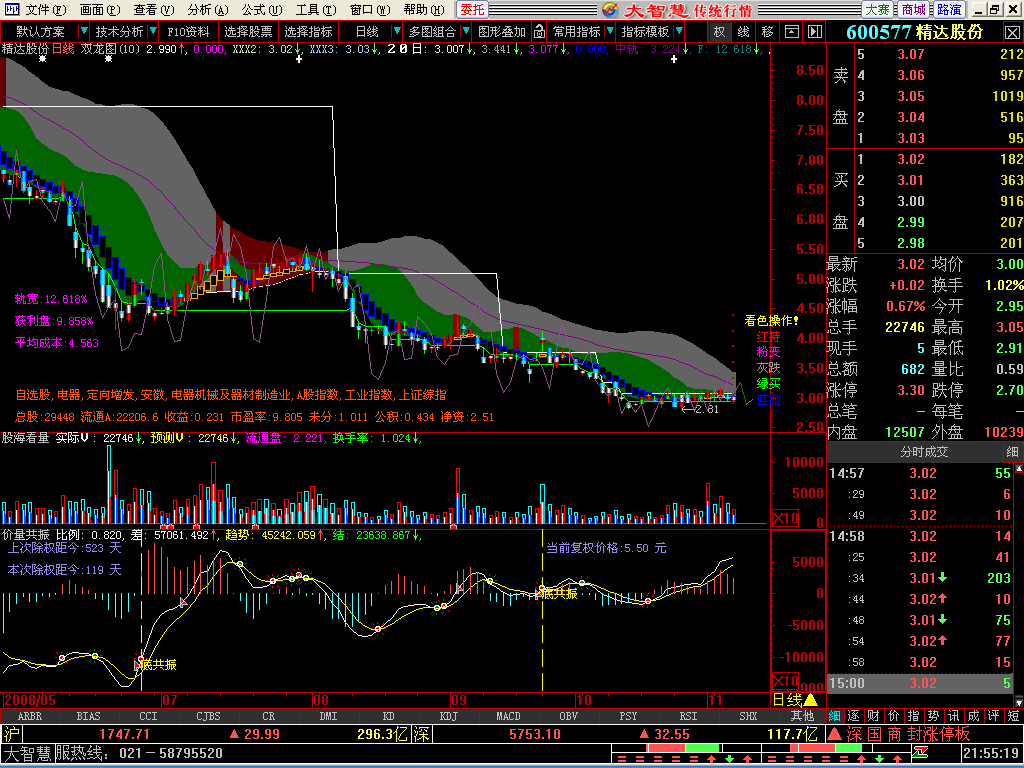Click the 选择指标 toolbar button

click(x=308, y=31)
